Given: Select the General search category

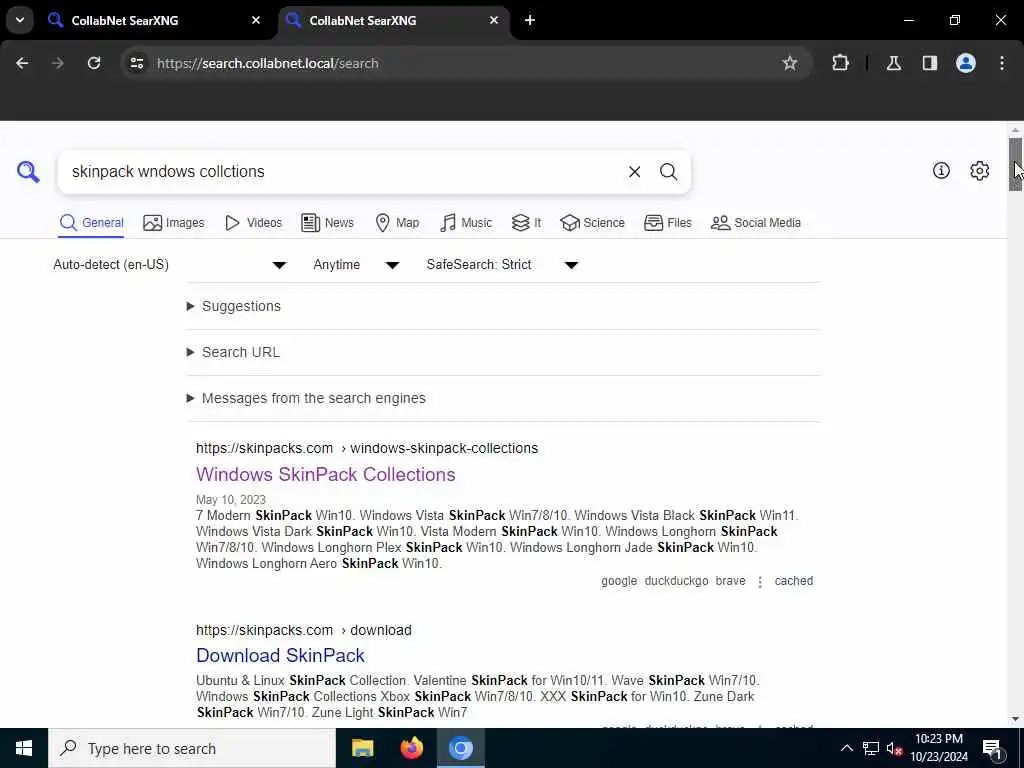Looking at the screenshot, I should 91,223.
